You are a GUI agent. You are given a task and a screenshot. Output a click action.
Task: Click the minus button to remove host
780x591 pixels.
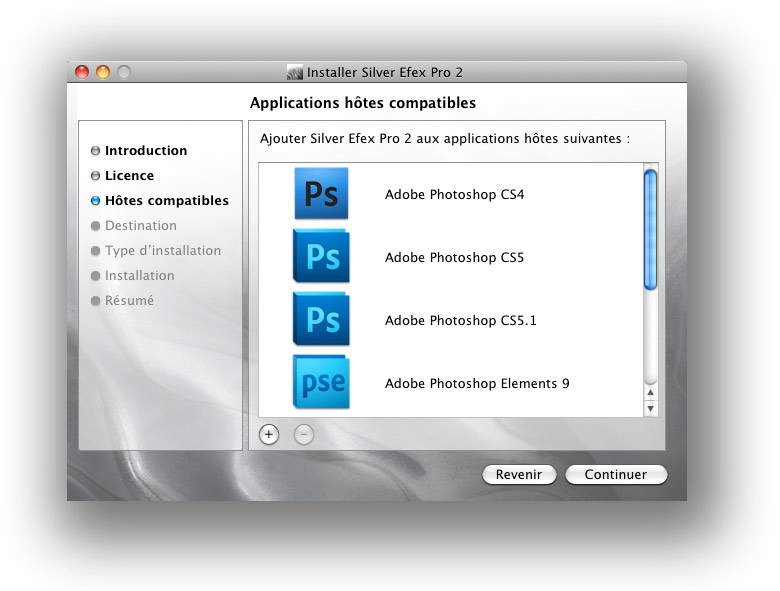(x=303, y=435)
